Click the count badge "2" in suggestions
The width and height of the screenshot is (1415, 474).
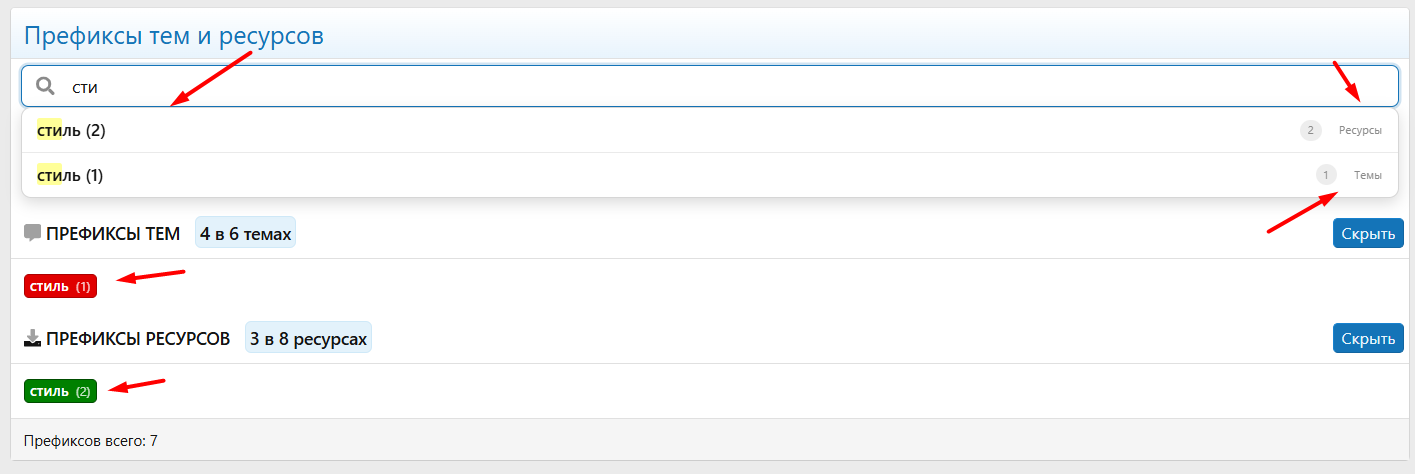pyautogui.click(x=1310, y=130)
